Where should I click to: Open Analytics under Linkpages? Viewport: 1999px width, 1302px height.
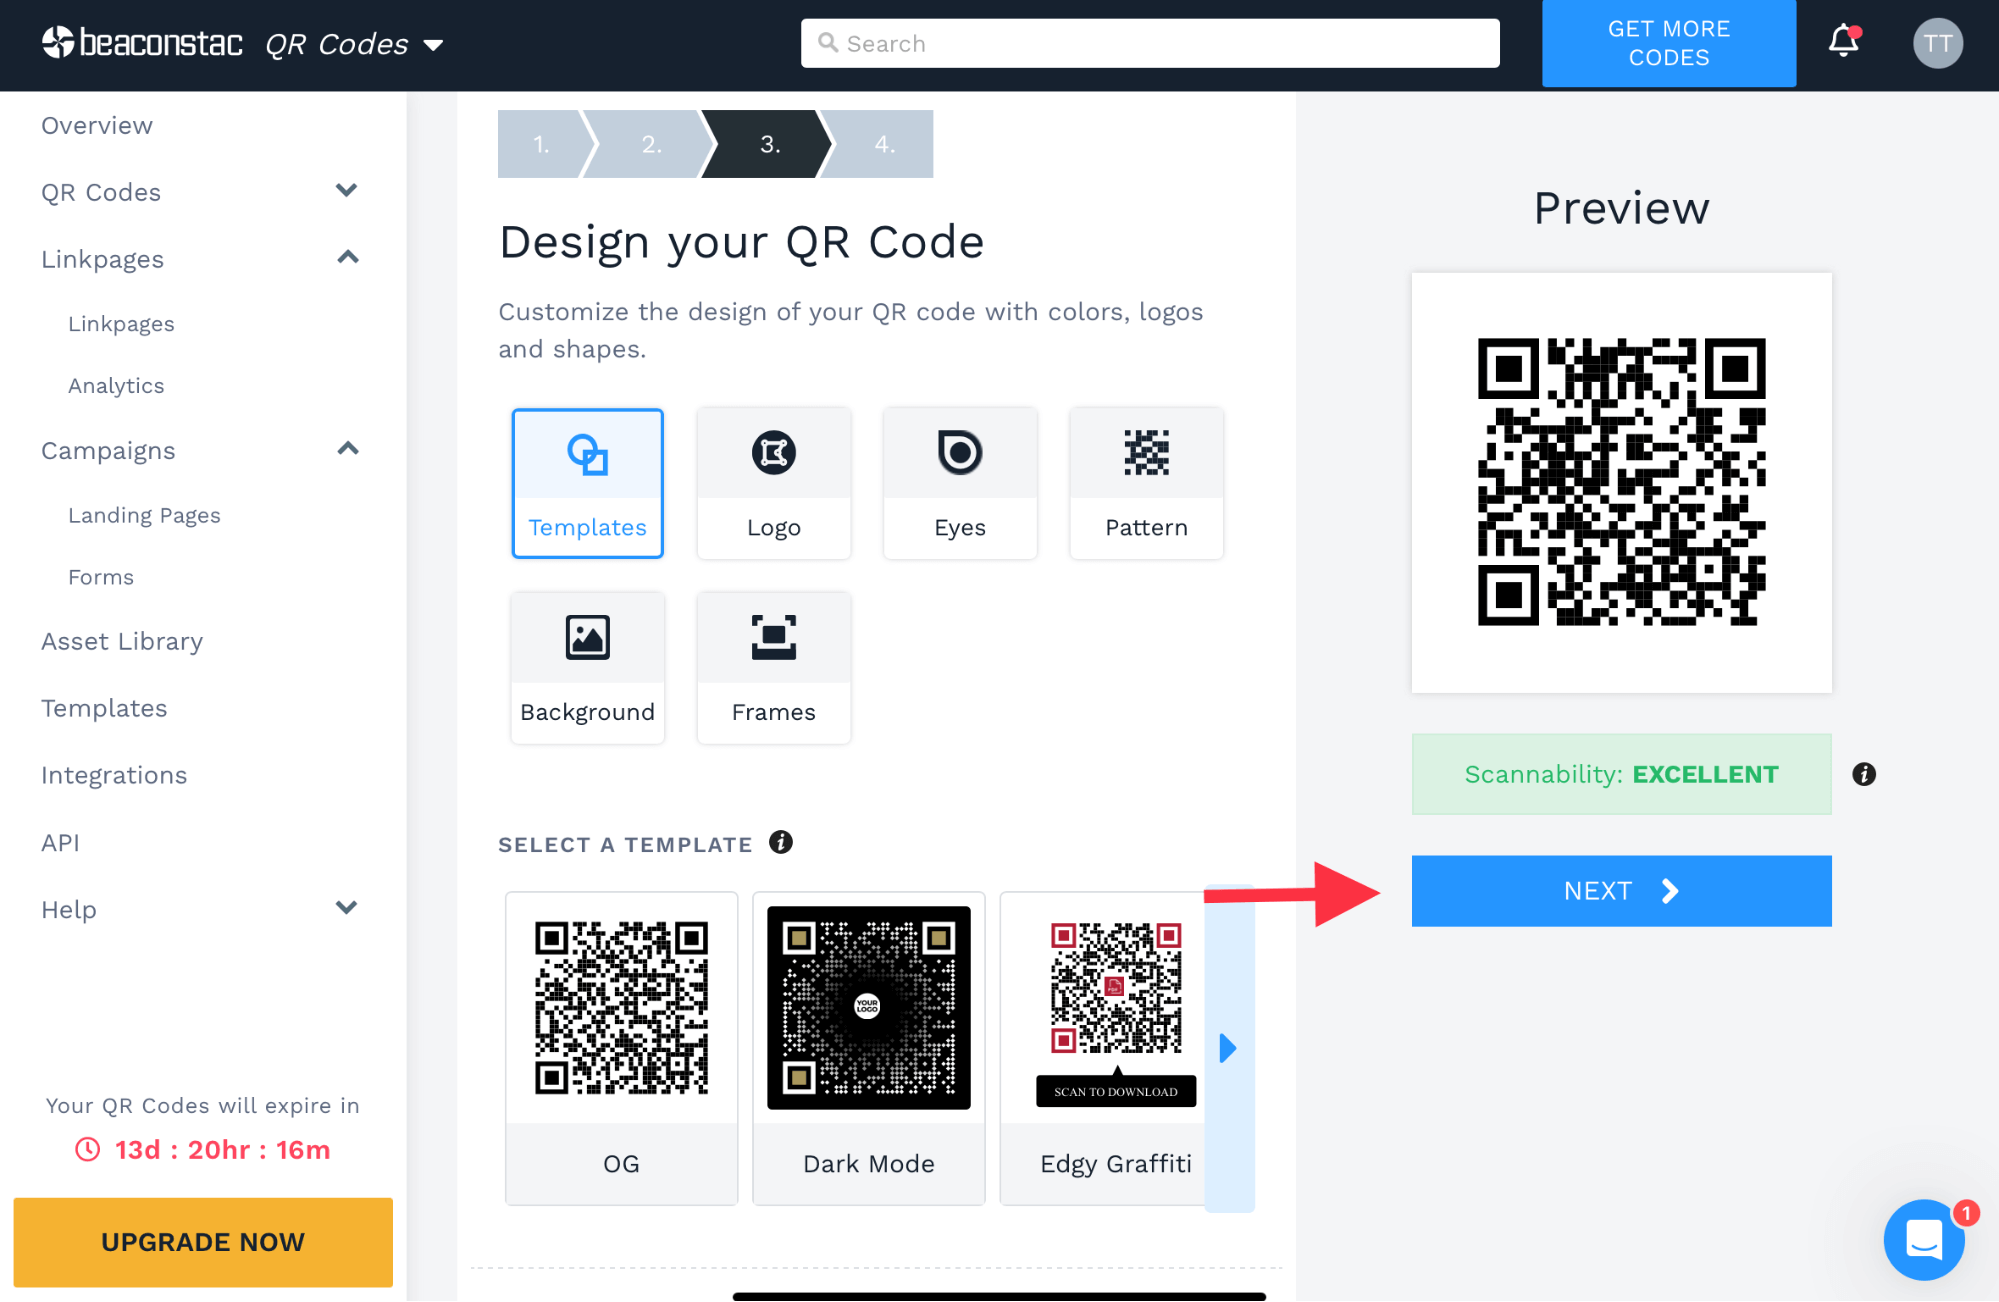[116, 385]
